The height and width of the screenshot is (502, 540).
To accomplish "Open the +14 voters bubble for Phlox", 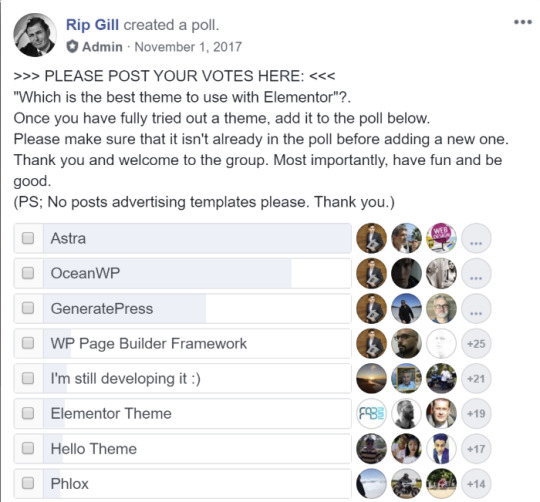I will (476, 484).
